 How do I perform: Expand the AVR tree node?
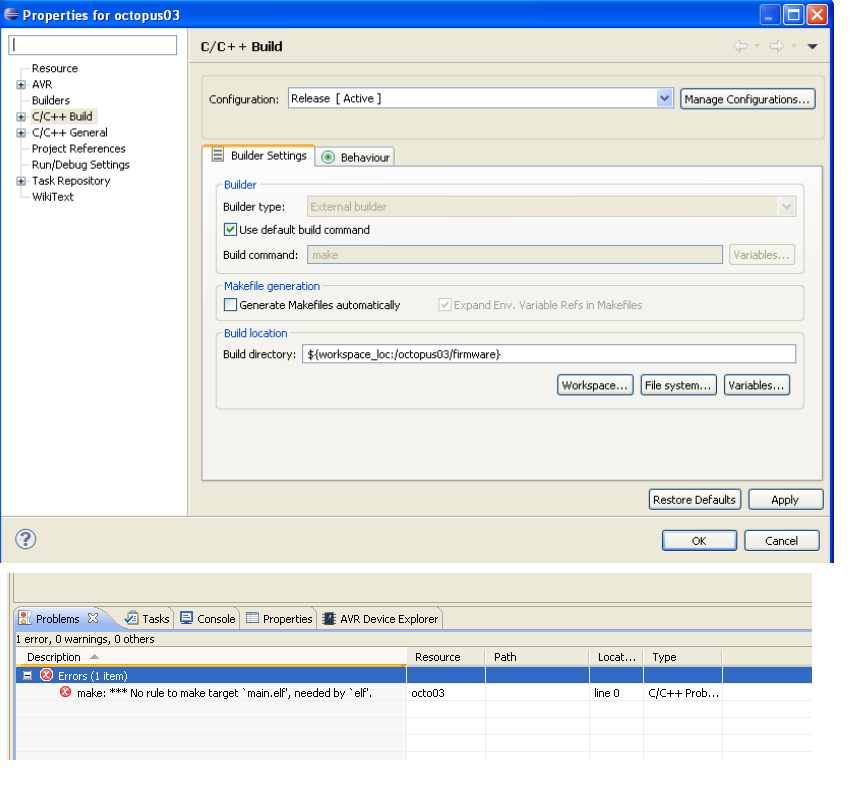(x=21, y=85)
